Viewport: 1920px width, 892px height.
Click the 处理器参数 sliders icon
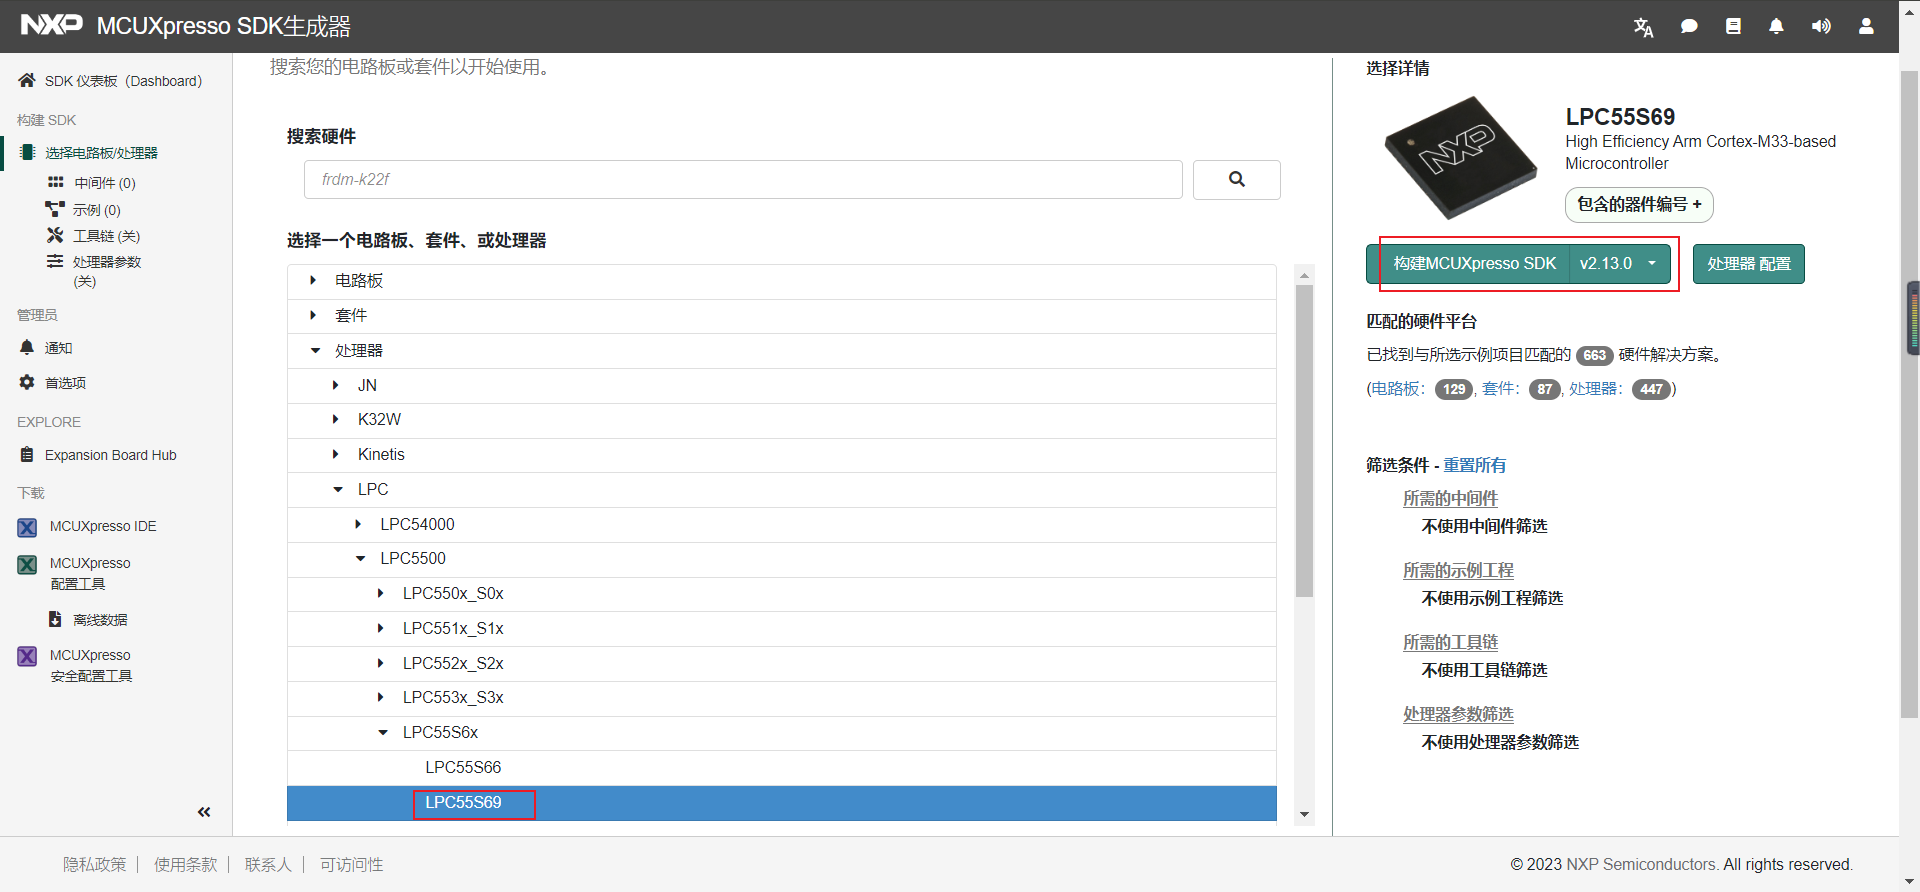[55, 261]
